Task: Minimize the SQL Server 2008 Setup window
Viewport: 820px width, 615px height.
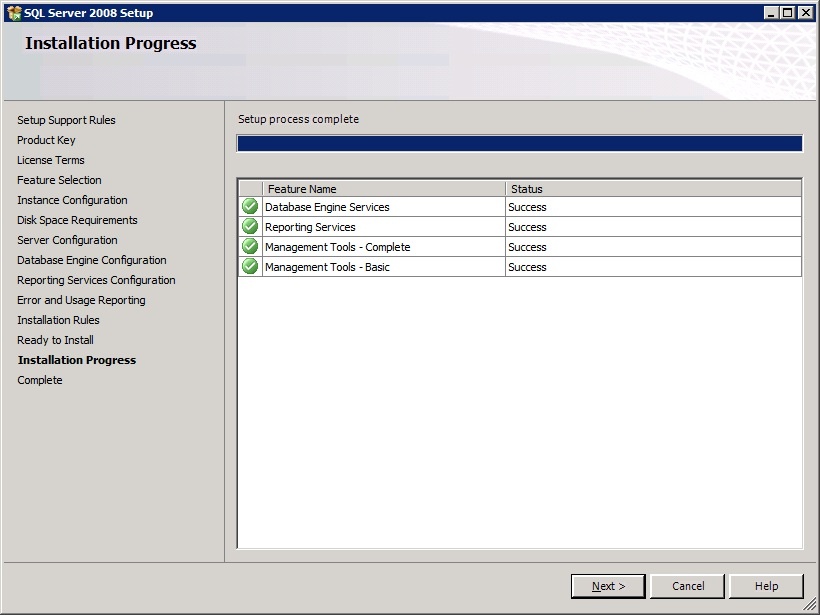Action: point(770,13)
